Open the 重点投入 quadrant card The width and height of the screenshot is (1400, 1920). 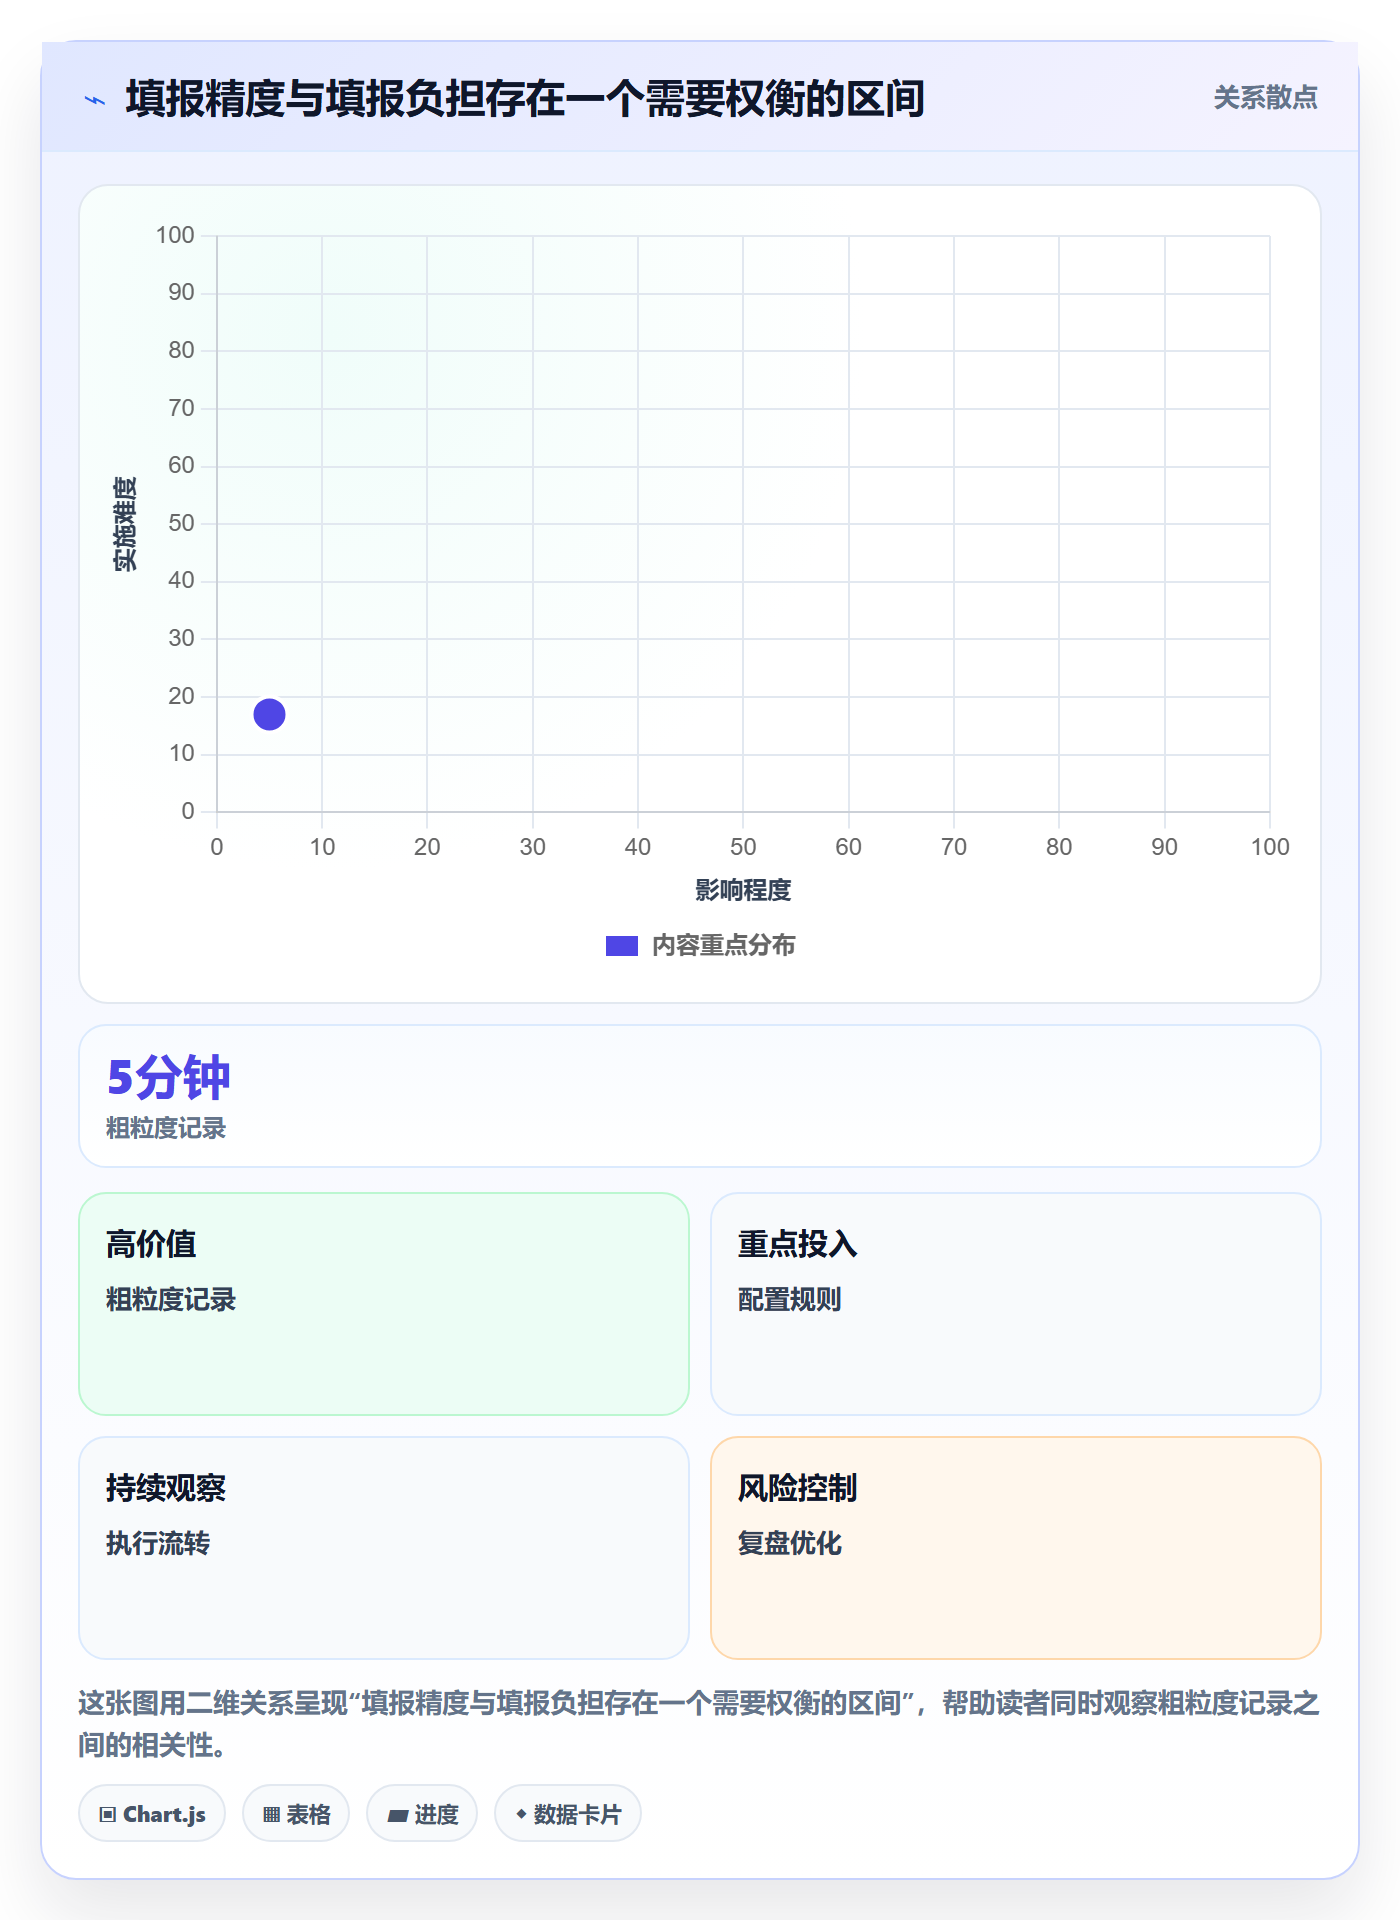tap(1015, 1303)
